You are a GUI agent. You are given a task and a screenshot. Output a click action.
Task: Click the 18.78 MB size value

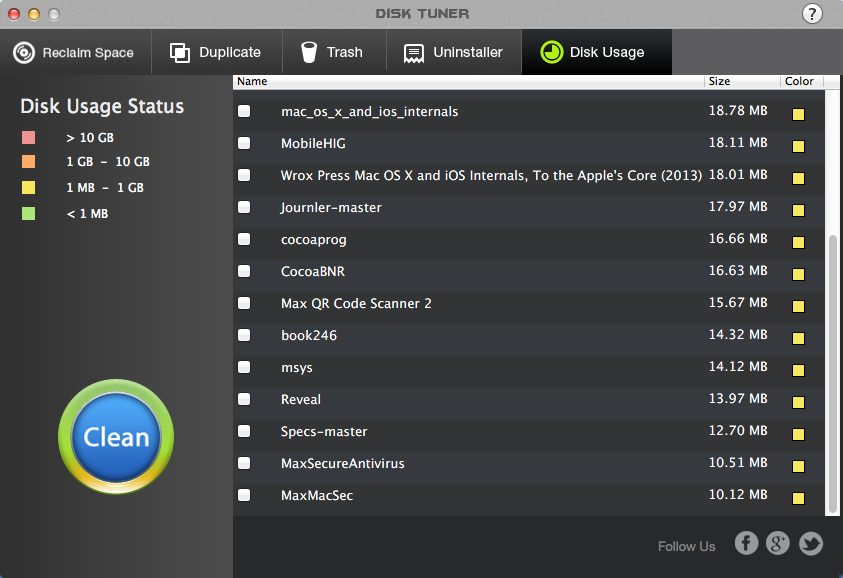[738, 111]
